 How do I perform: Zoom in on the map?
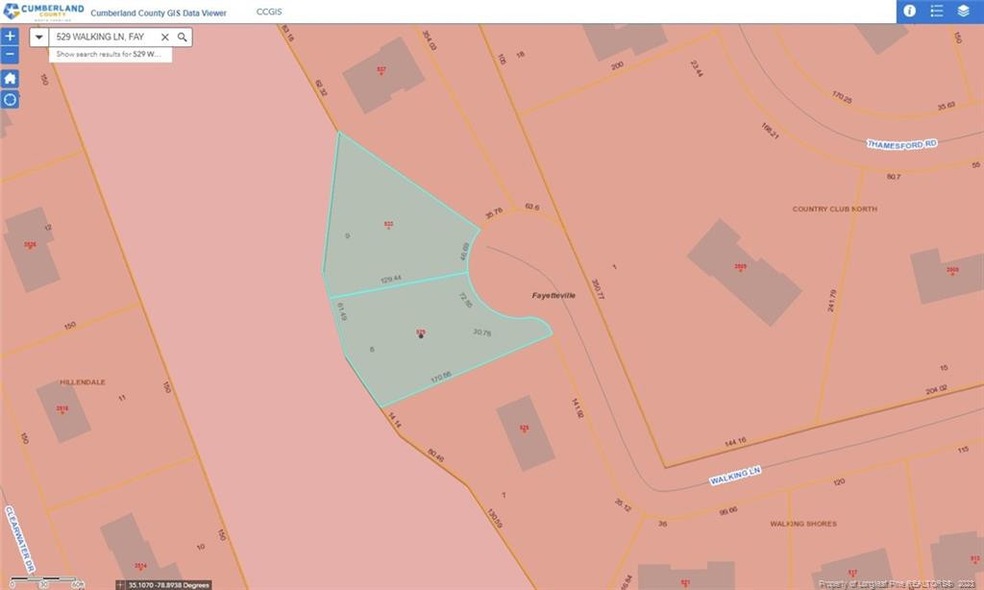point(10,37)
